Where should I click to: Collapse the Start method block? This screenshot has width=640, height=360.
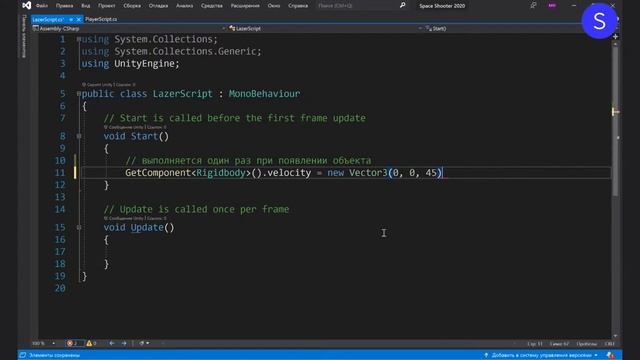pyautogui.click(x=79, y=136)
